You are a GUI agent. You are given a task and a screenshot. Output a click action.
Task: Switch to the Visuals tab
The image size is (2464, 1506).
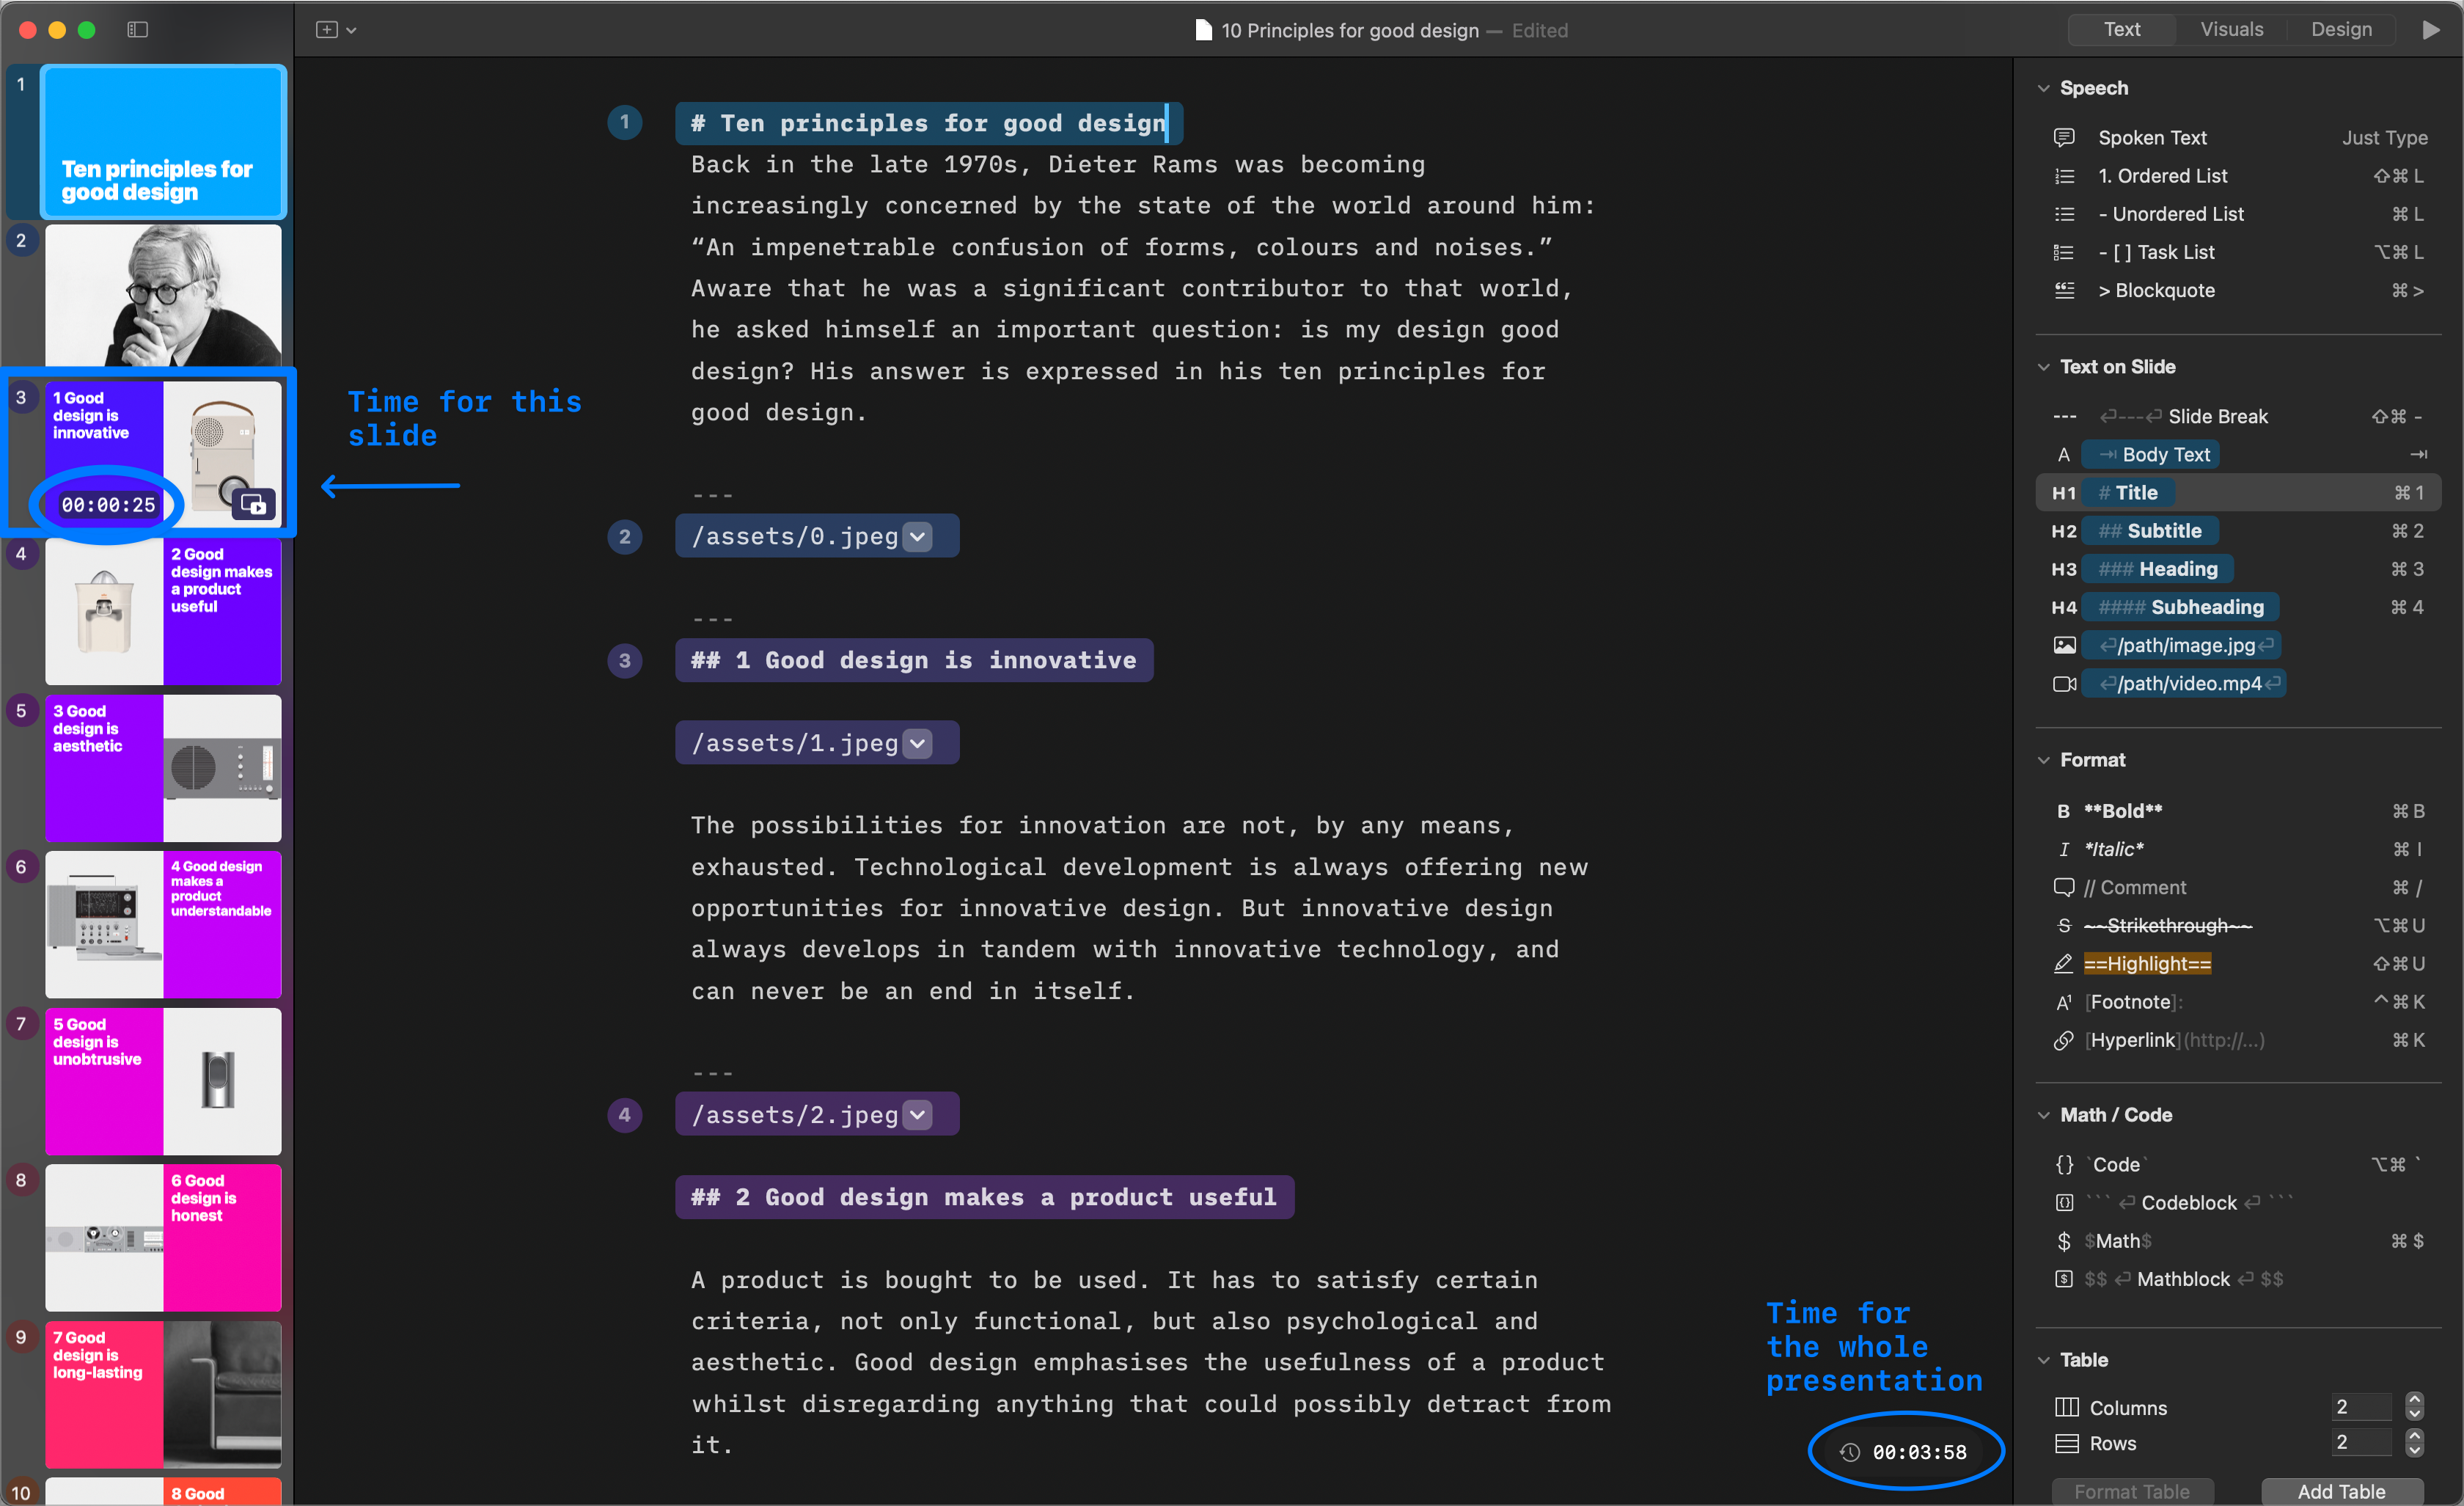[x=2231, y=30]
